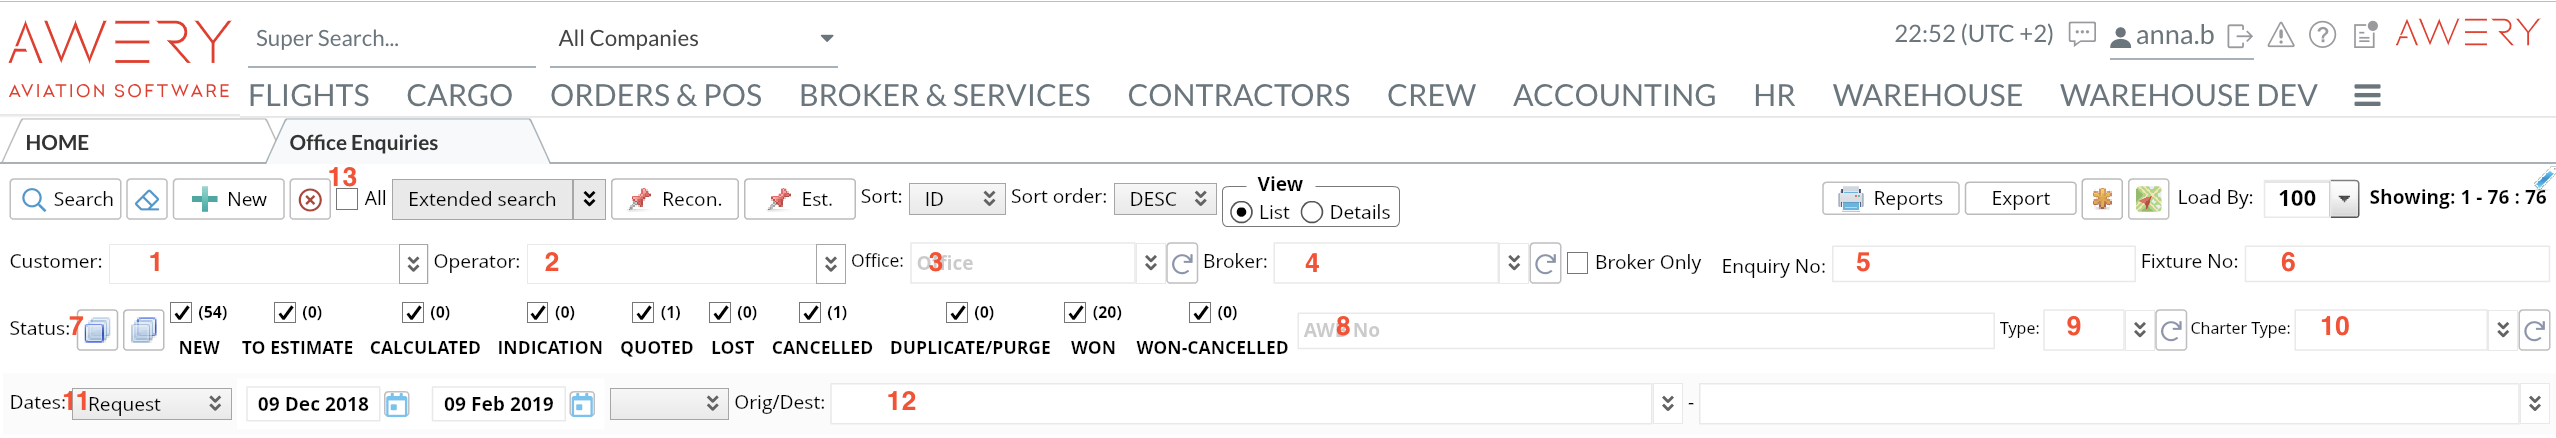Open the Dates Request dropdown
Image resolution: width=2556 pixels, height=438 pixels.
[152, 404]
